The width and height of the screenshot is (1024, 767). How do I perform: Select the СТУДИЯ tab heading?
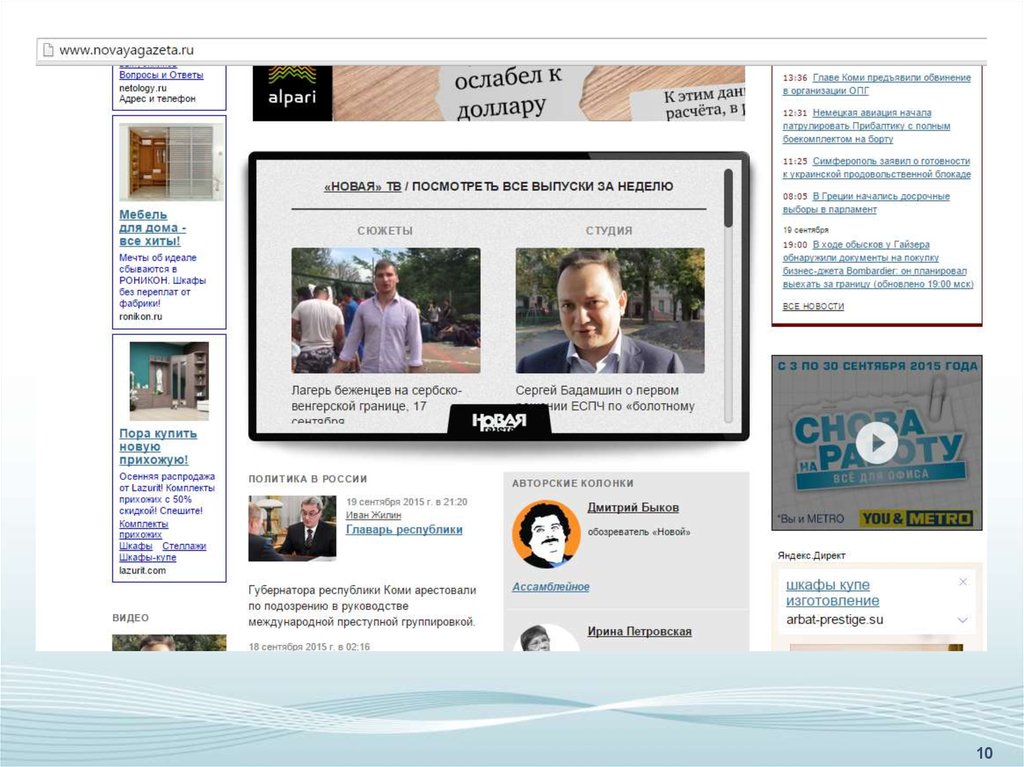609,231
